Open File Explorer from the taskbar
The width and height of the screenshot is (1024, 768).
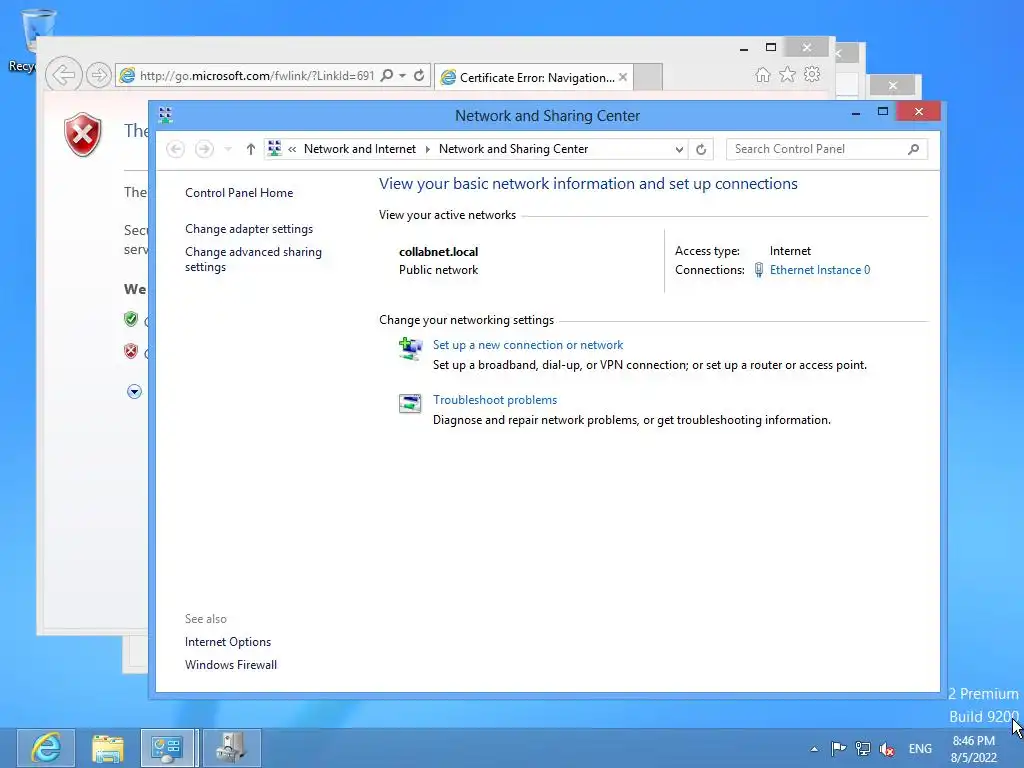[108, 748]
